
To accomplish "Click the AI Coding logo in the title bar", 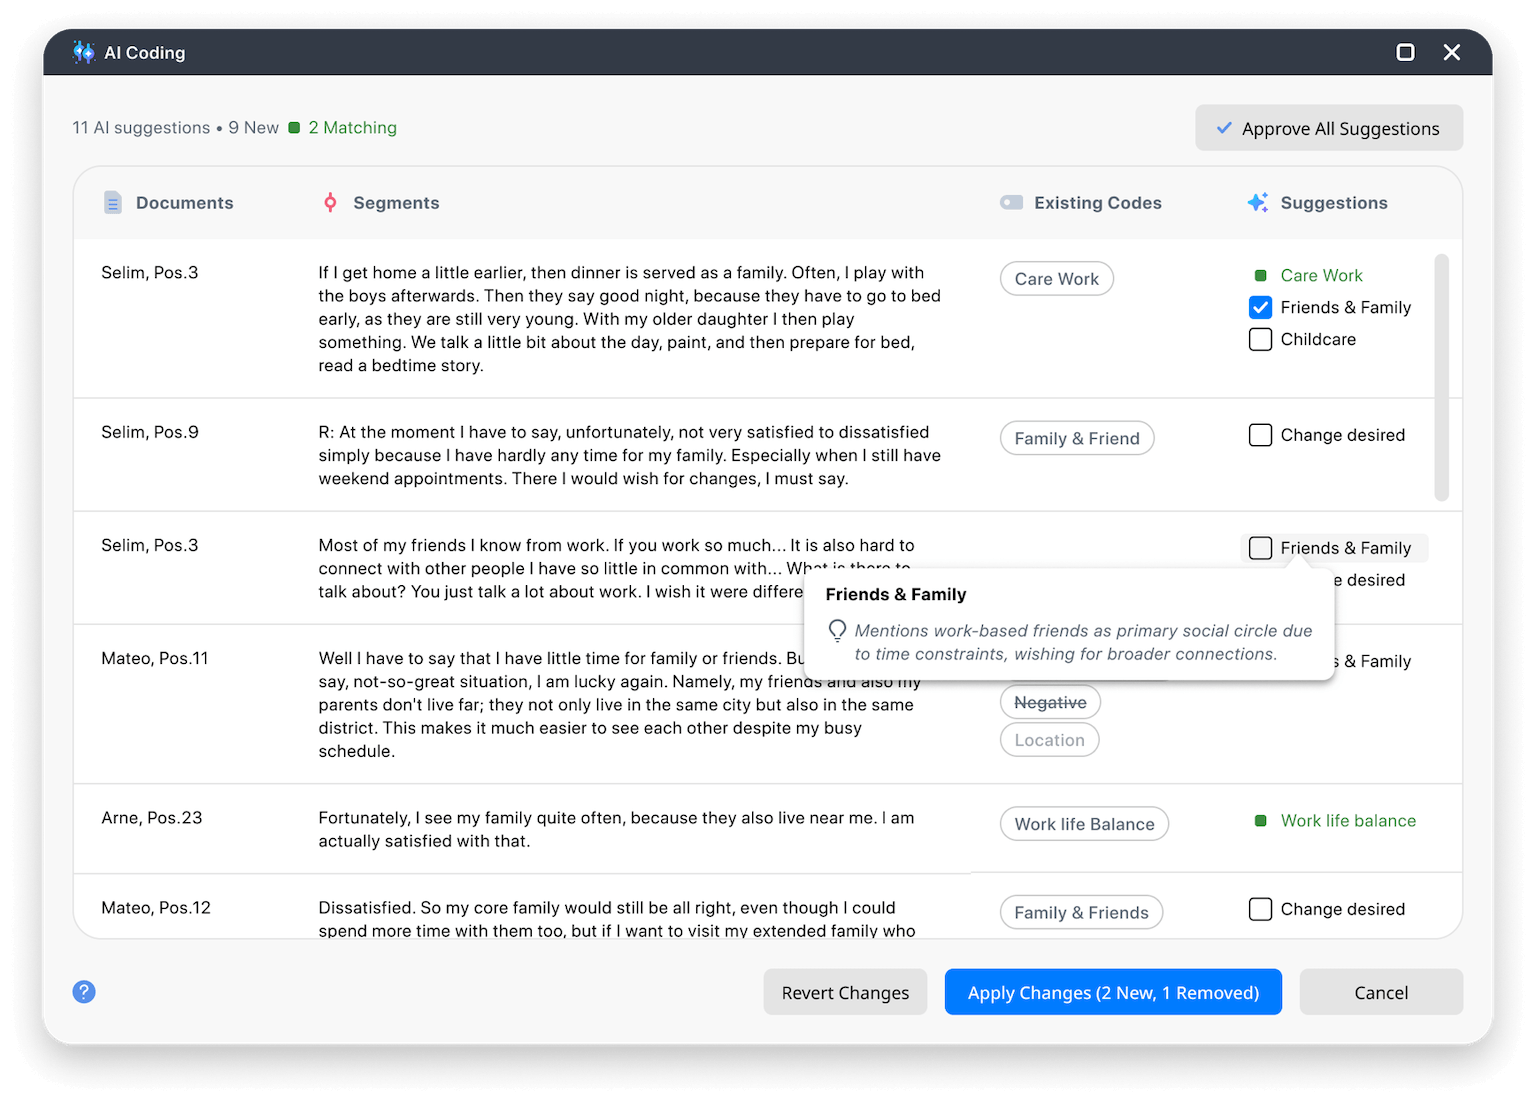I will pos(83,51).
